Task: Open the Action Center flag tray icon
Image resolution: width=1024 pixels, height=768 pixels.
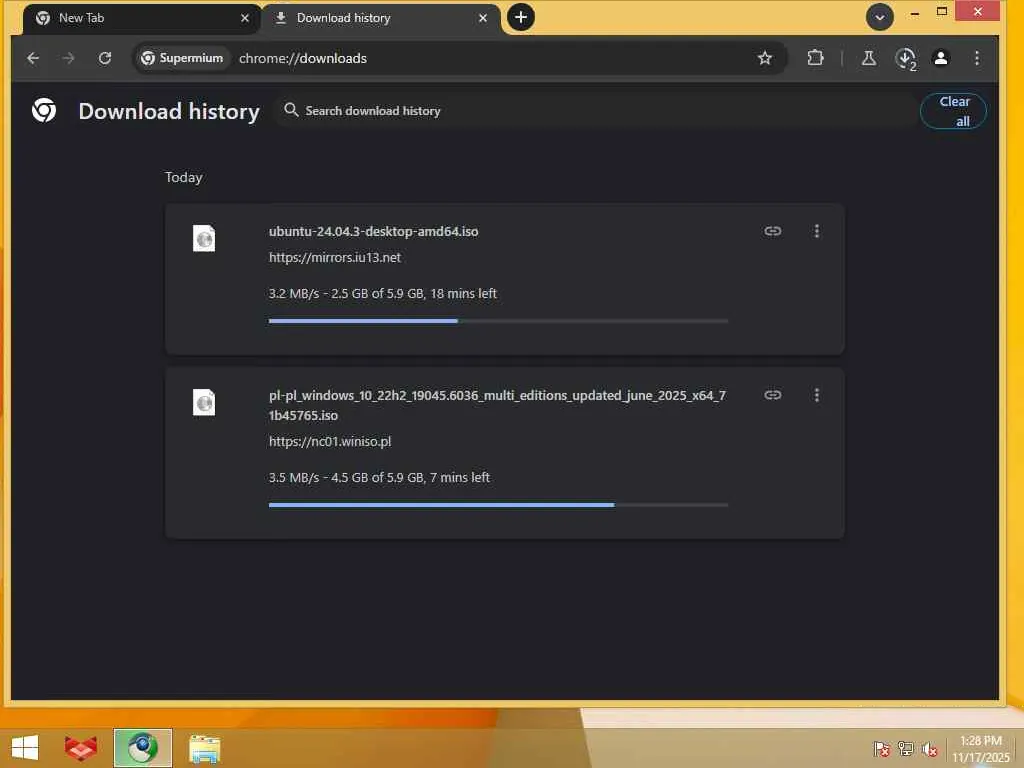Action: click(x=881, y=749)
